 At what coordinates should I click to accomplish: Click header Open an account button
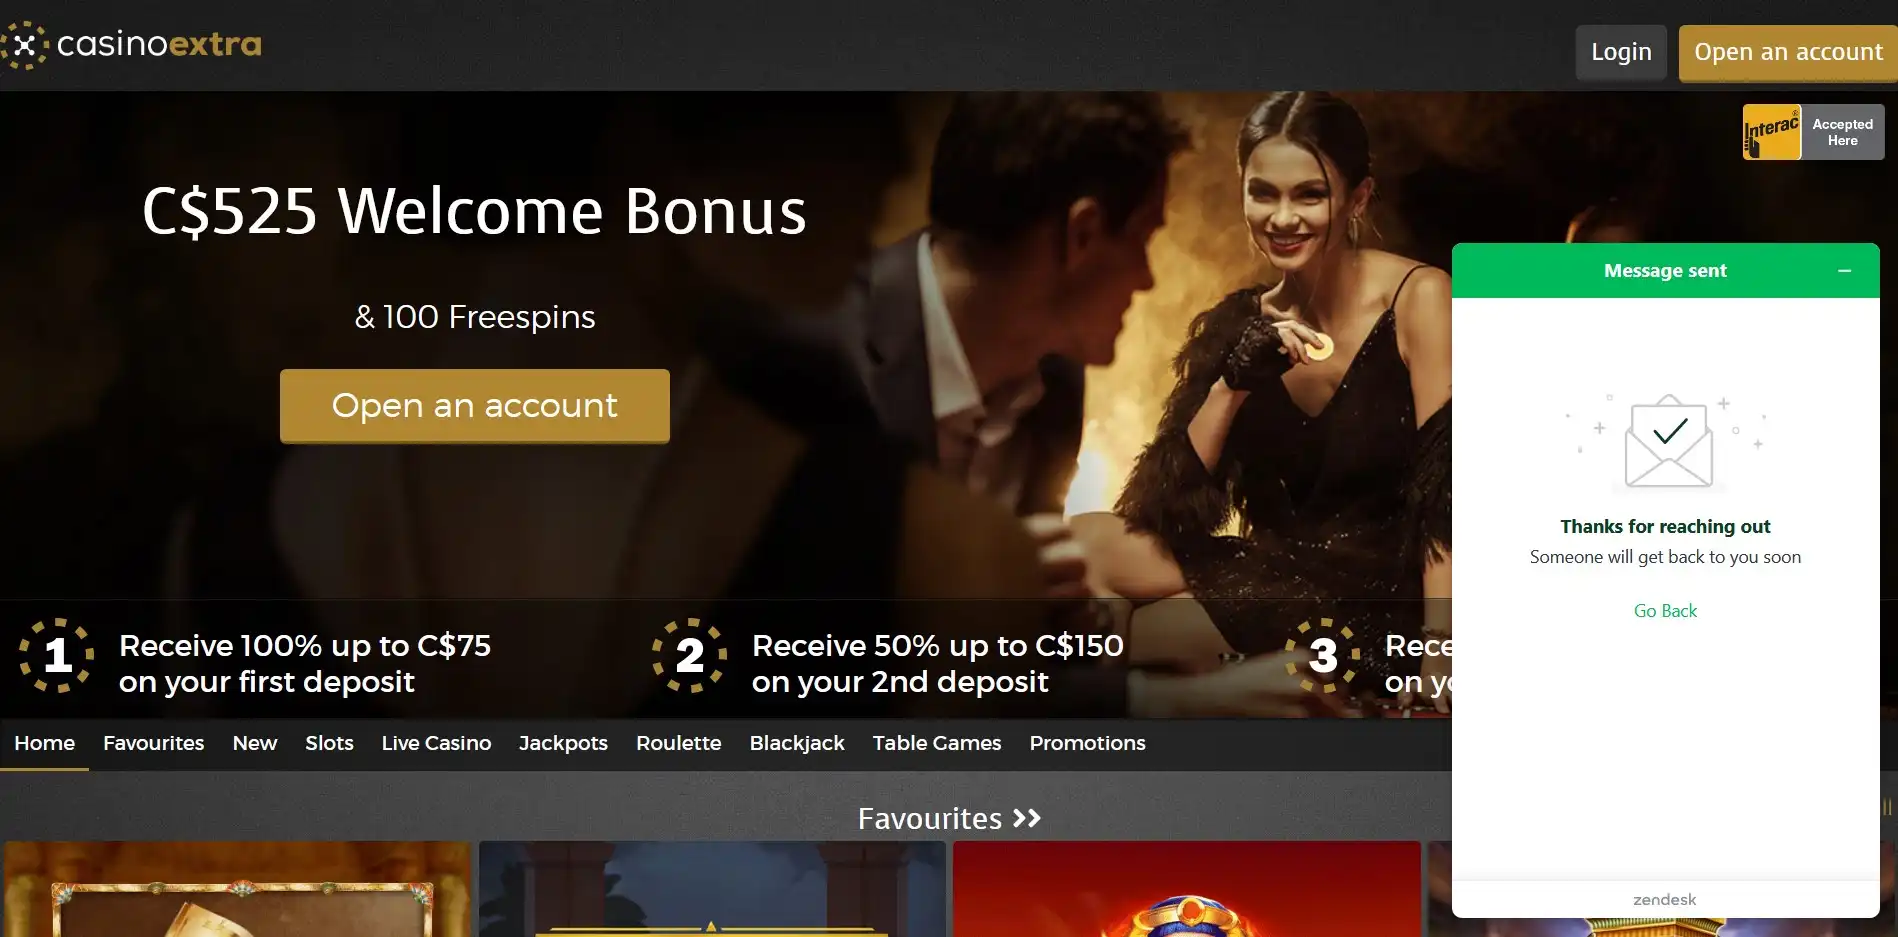[x=1788, y=52]
